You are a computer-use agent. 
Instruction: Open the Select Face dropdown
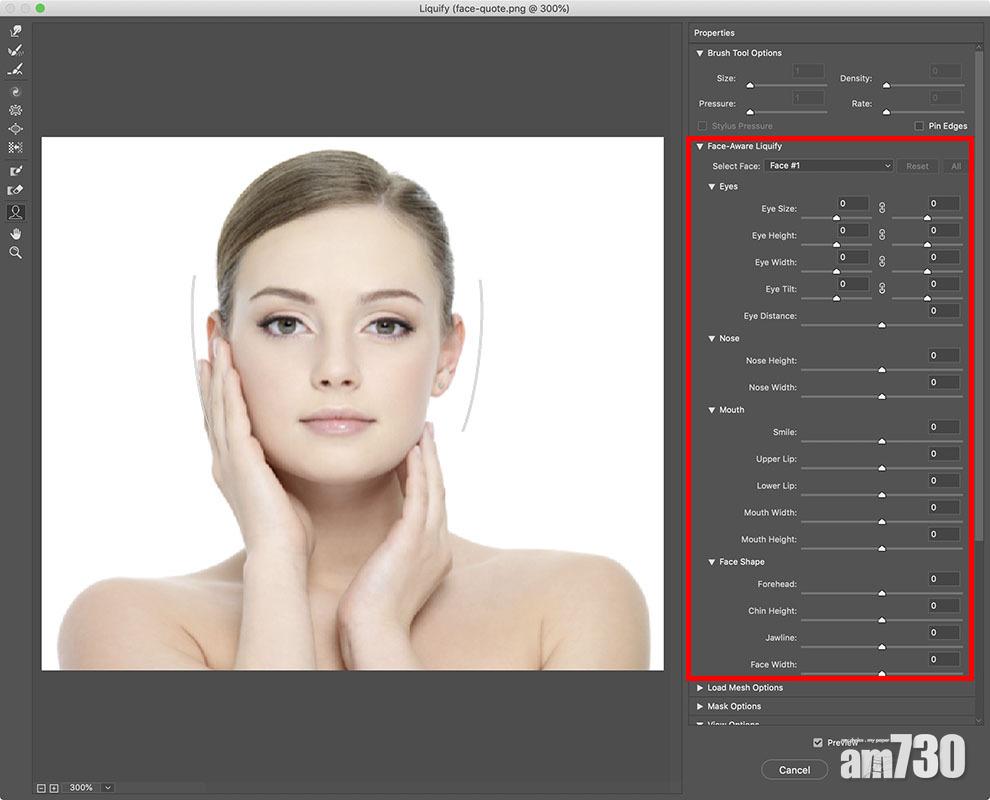[828, 166]
